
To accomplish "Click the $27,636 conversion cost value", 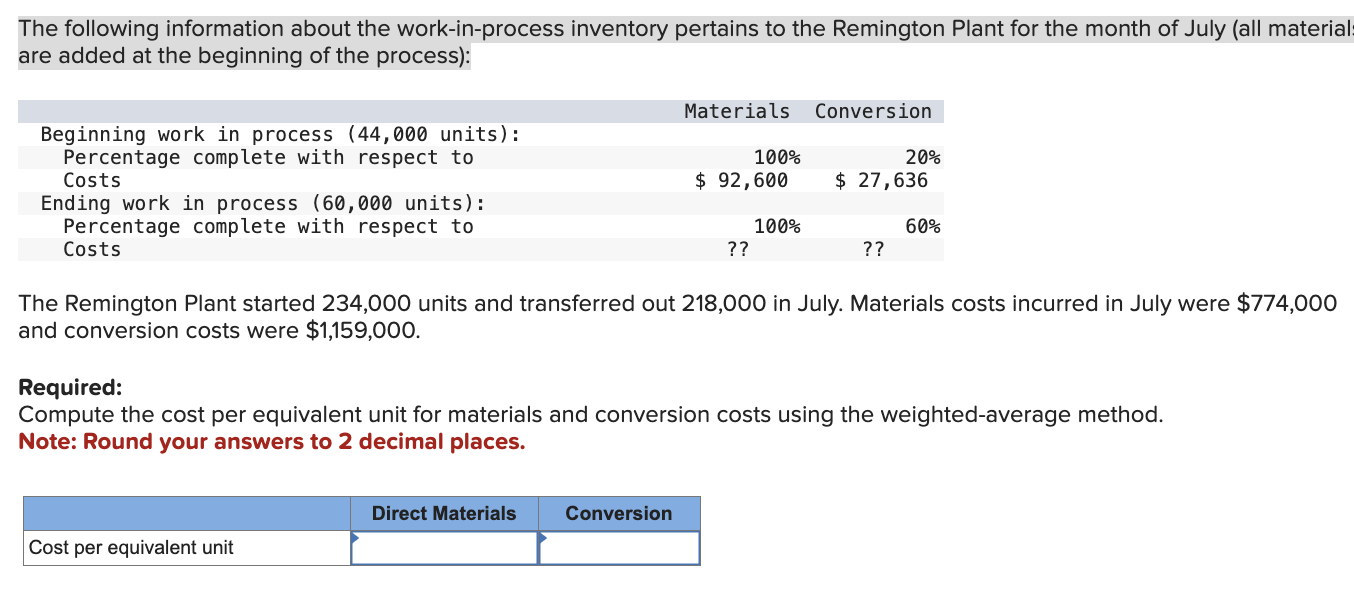I will pos(881,180).
